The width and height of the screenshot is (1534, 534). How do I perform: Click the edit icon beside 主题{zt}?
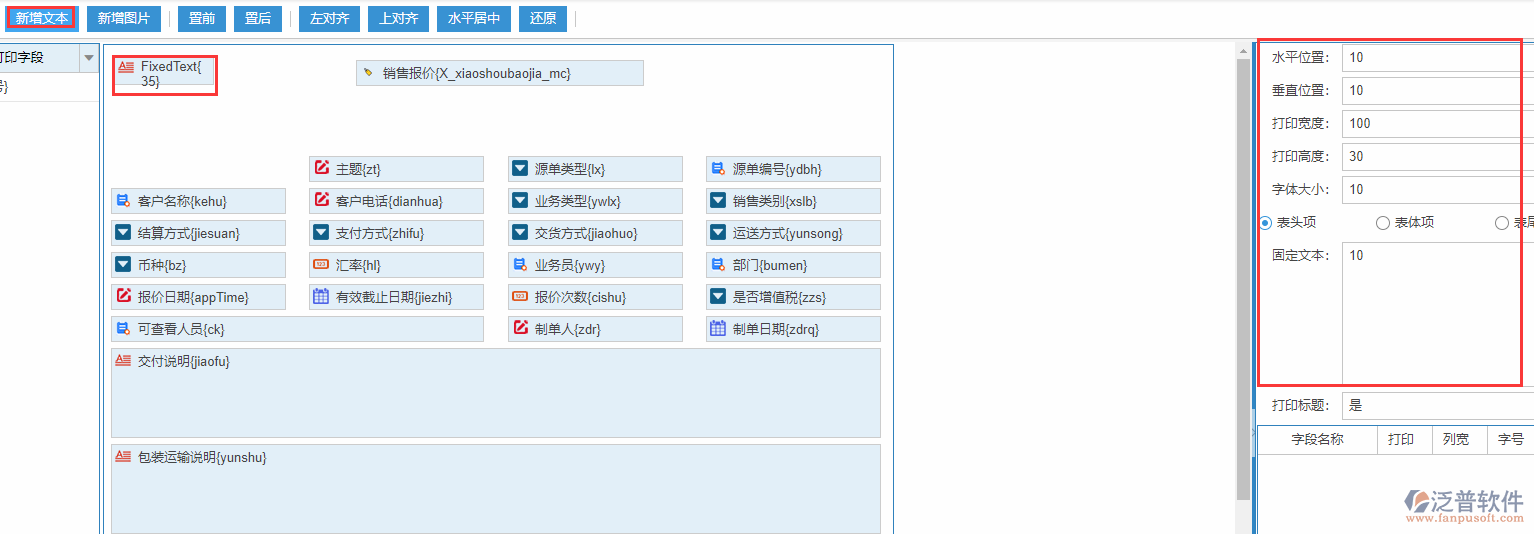click(x=321, y=168)
